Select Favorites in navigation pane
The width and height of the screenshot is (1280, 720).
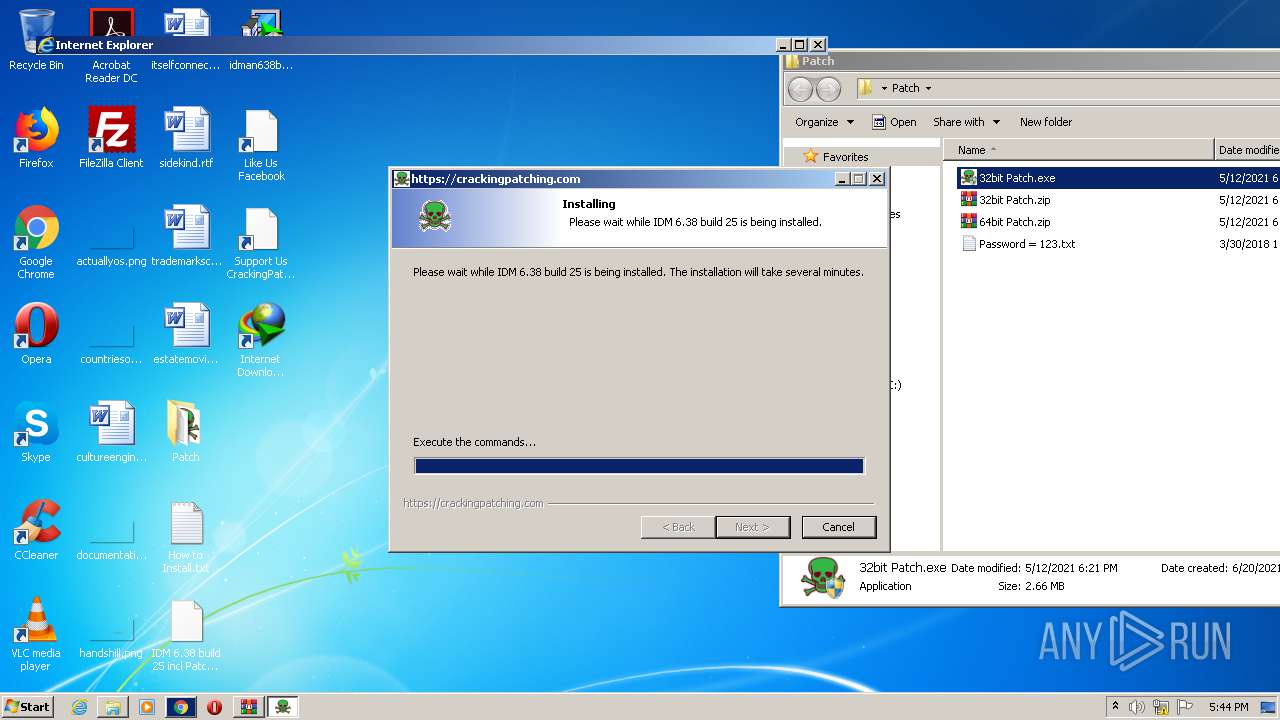click(845, 157)
